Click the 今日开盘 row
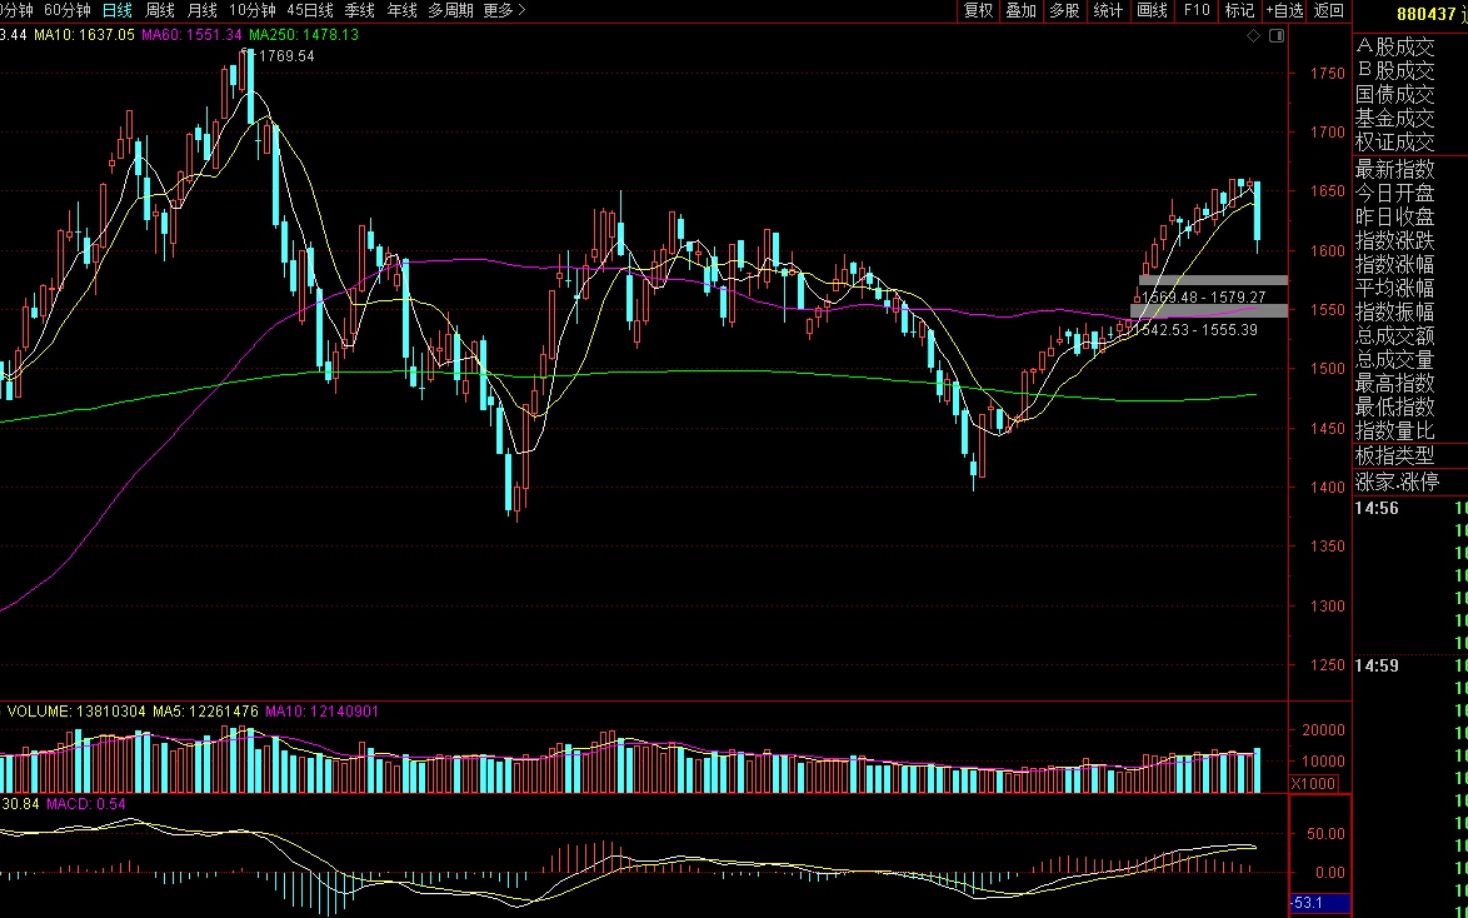Screen dimensions: 1468x918 1395,193
